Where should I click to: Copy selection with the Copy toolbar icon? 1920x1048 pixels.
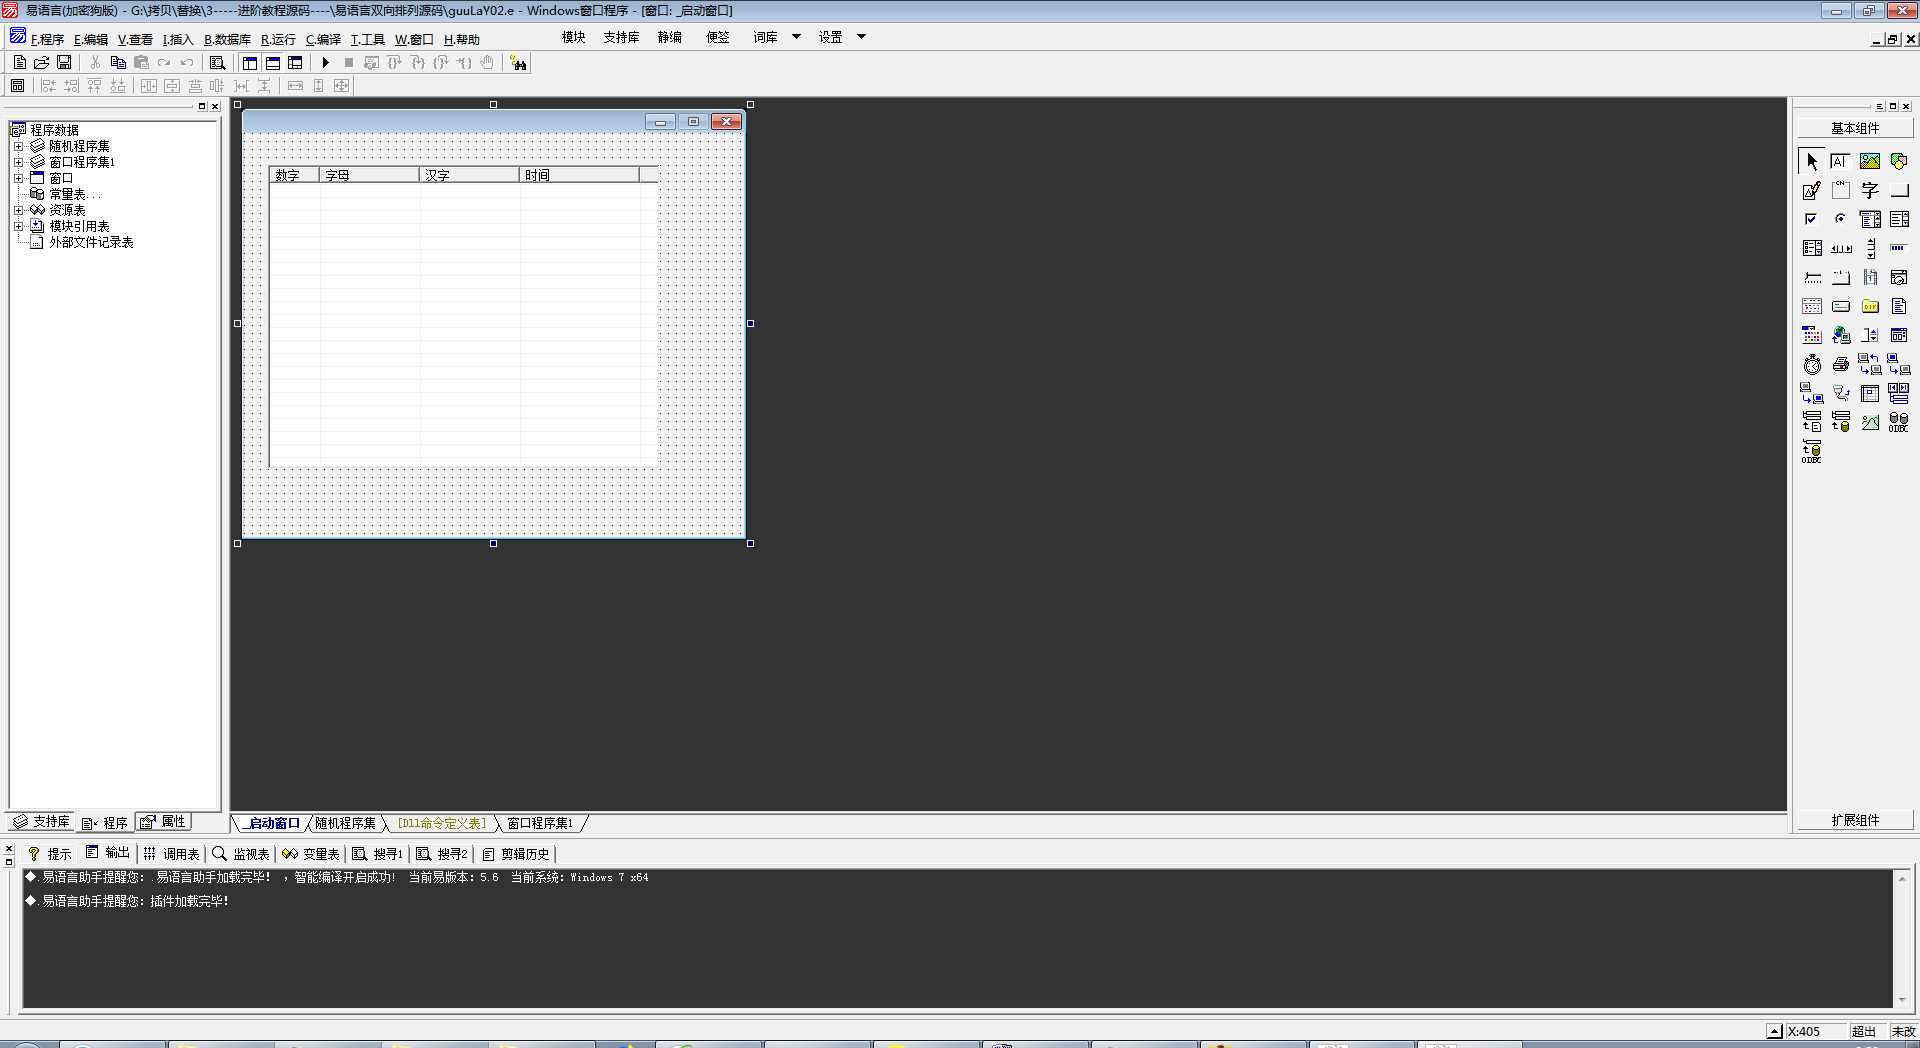point(118,62)
